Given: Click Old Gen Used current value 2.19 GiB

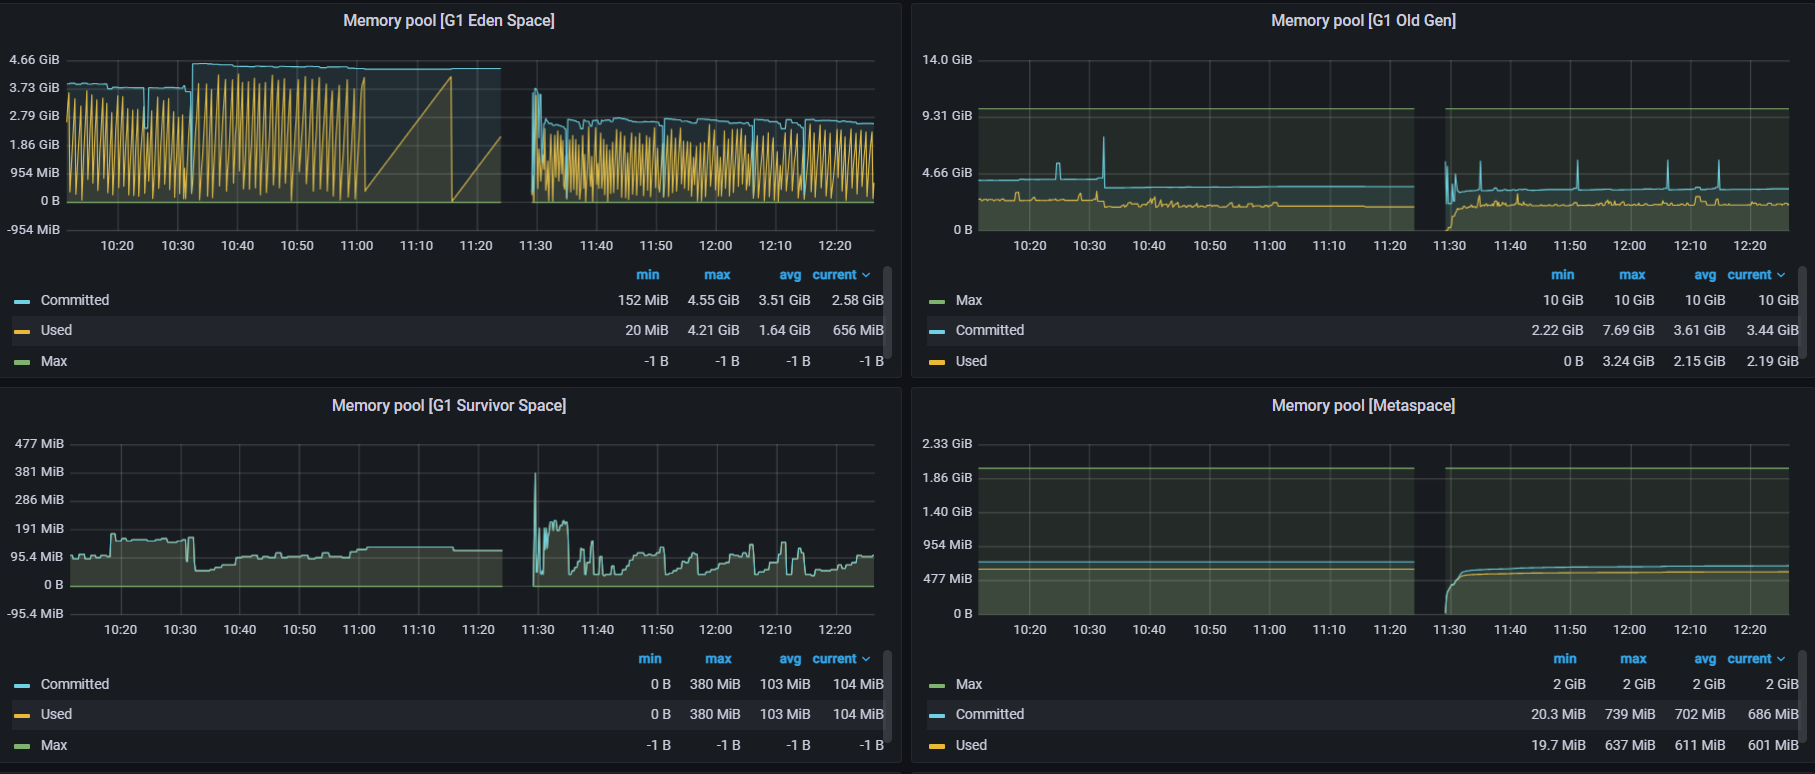Looking at the screenshot, I should (x=1773, y=361).
